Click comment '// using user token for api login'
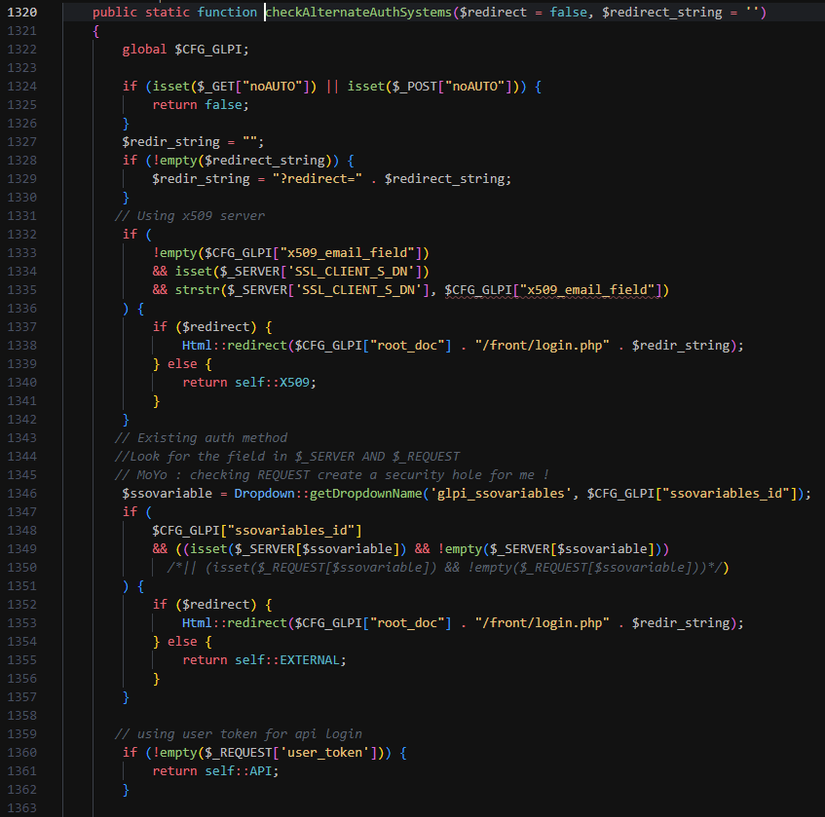825x817 pixels. [x=238, y=734]
